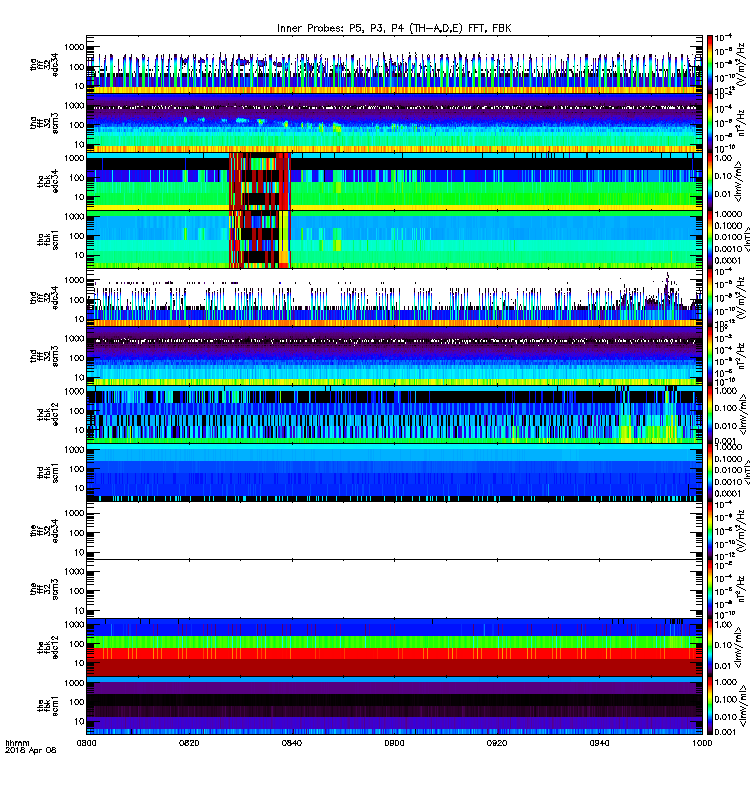This screenshot has width=750, height=800.
Task: Pick the color bar beside thd fff edc34 spectrogram
Action: click(710, 297)
